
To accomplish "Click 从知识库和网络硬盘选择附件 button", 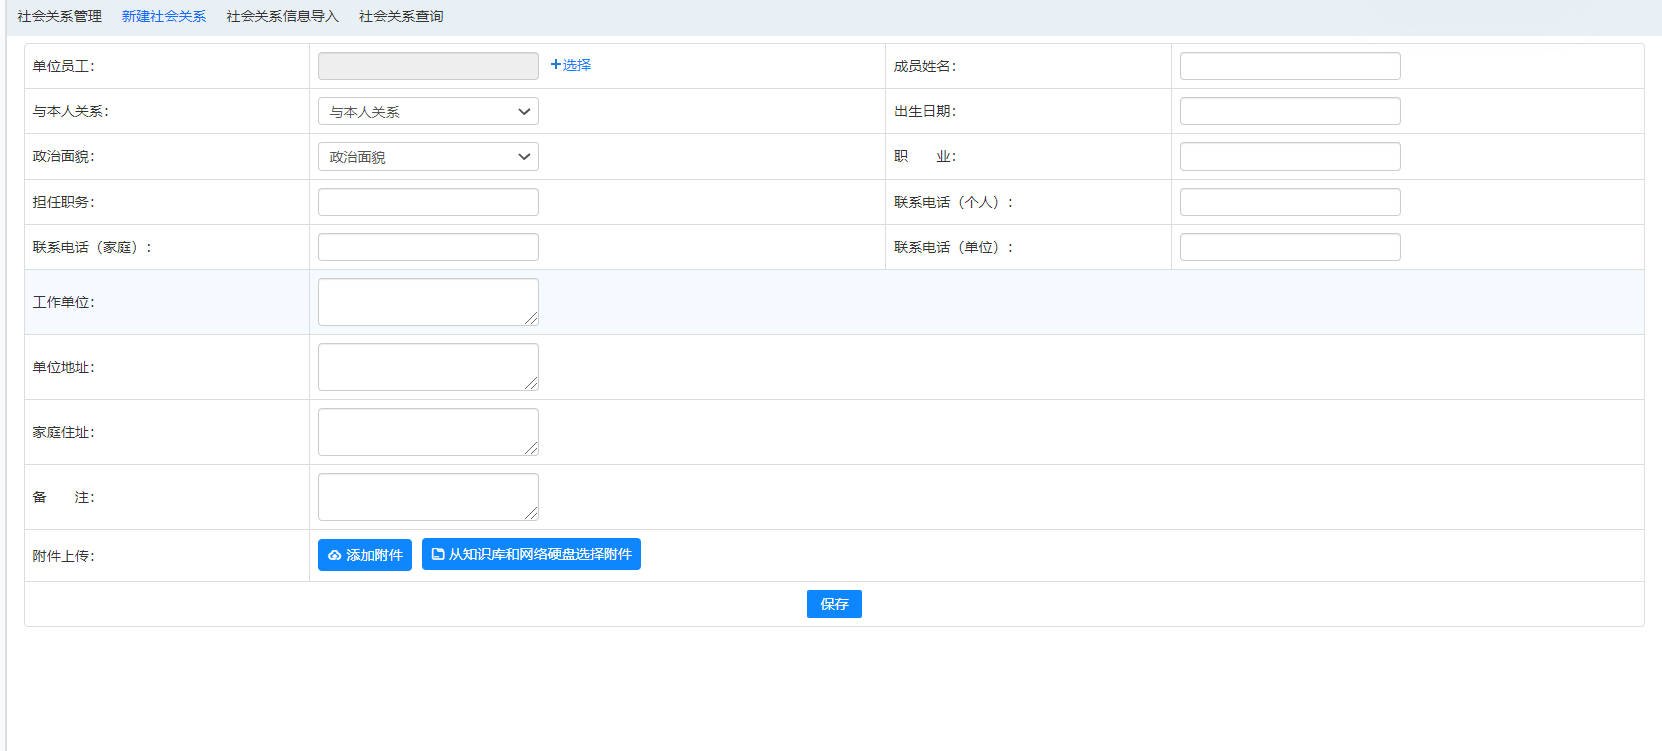I will (x=531, y=554).
